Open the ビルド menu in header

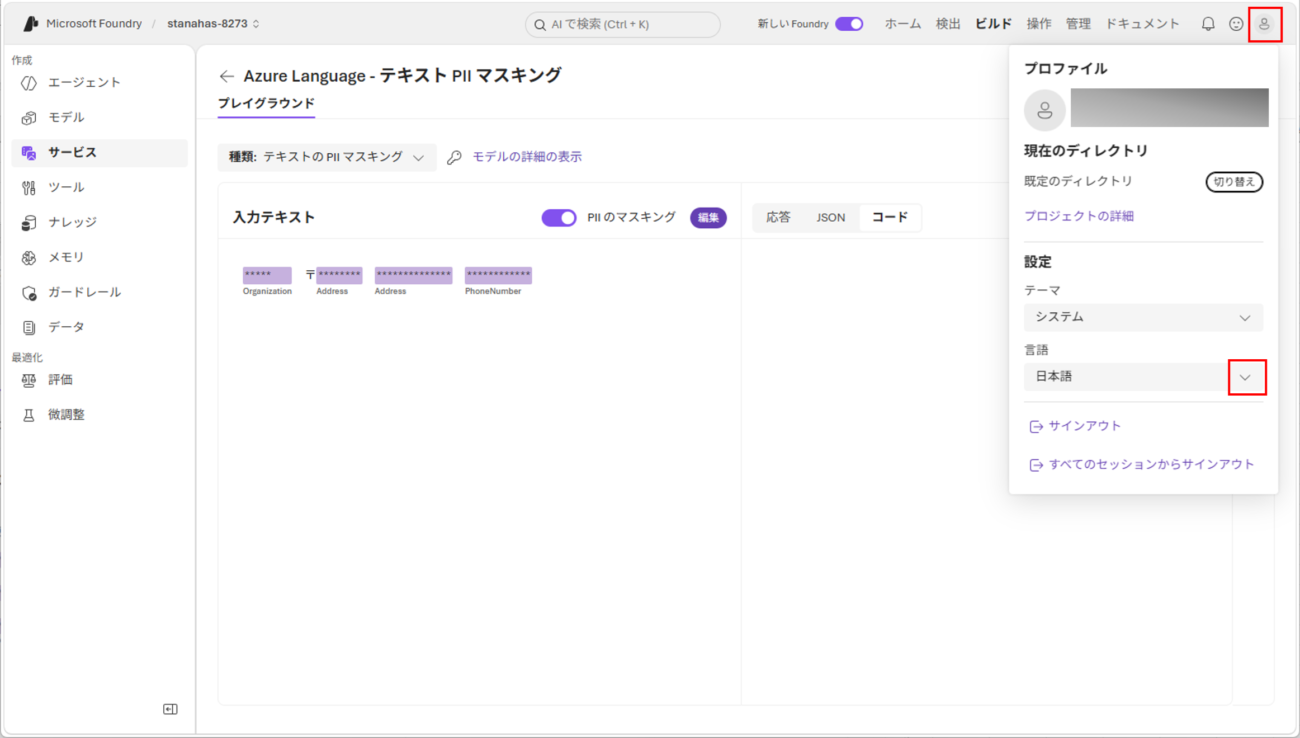993,24
